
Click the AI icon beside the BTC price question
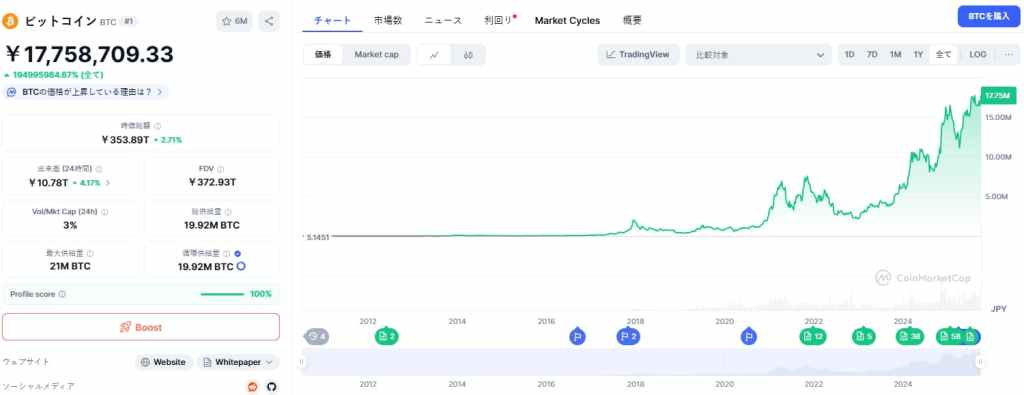[x=12, y=92]
